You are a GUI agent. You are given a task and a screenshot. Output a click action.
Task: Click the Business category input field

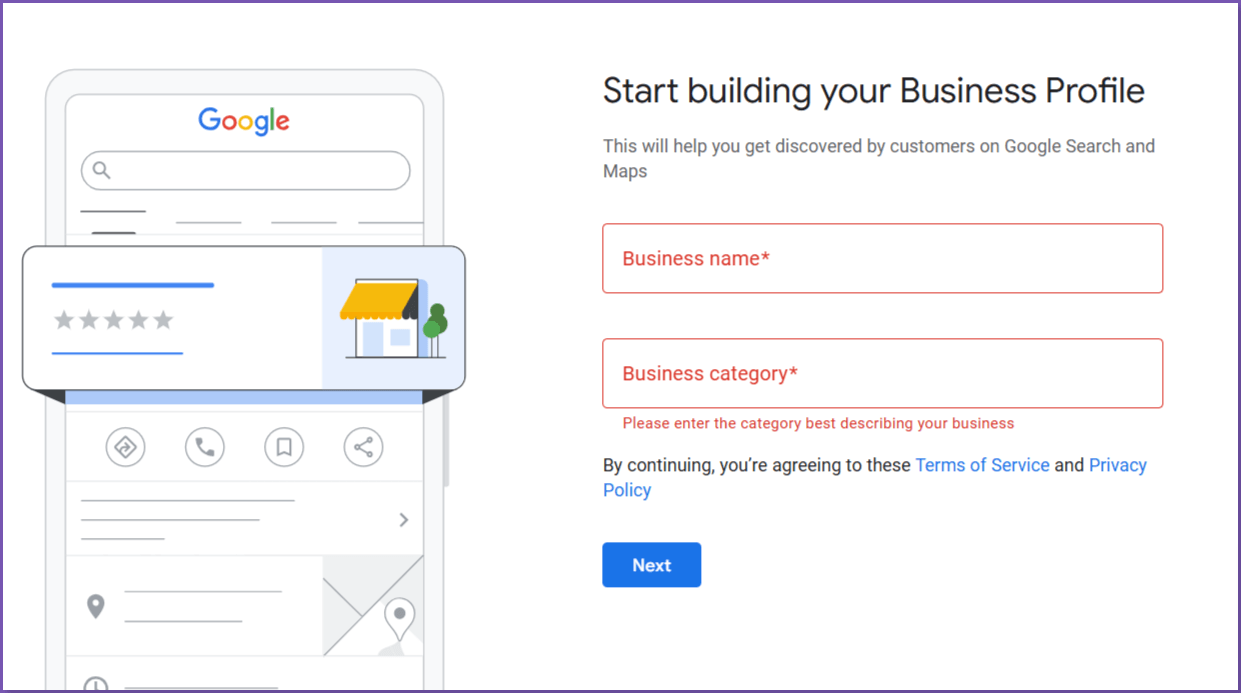coord(882,373)
